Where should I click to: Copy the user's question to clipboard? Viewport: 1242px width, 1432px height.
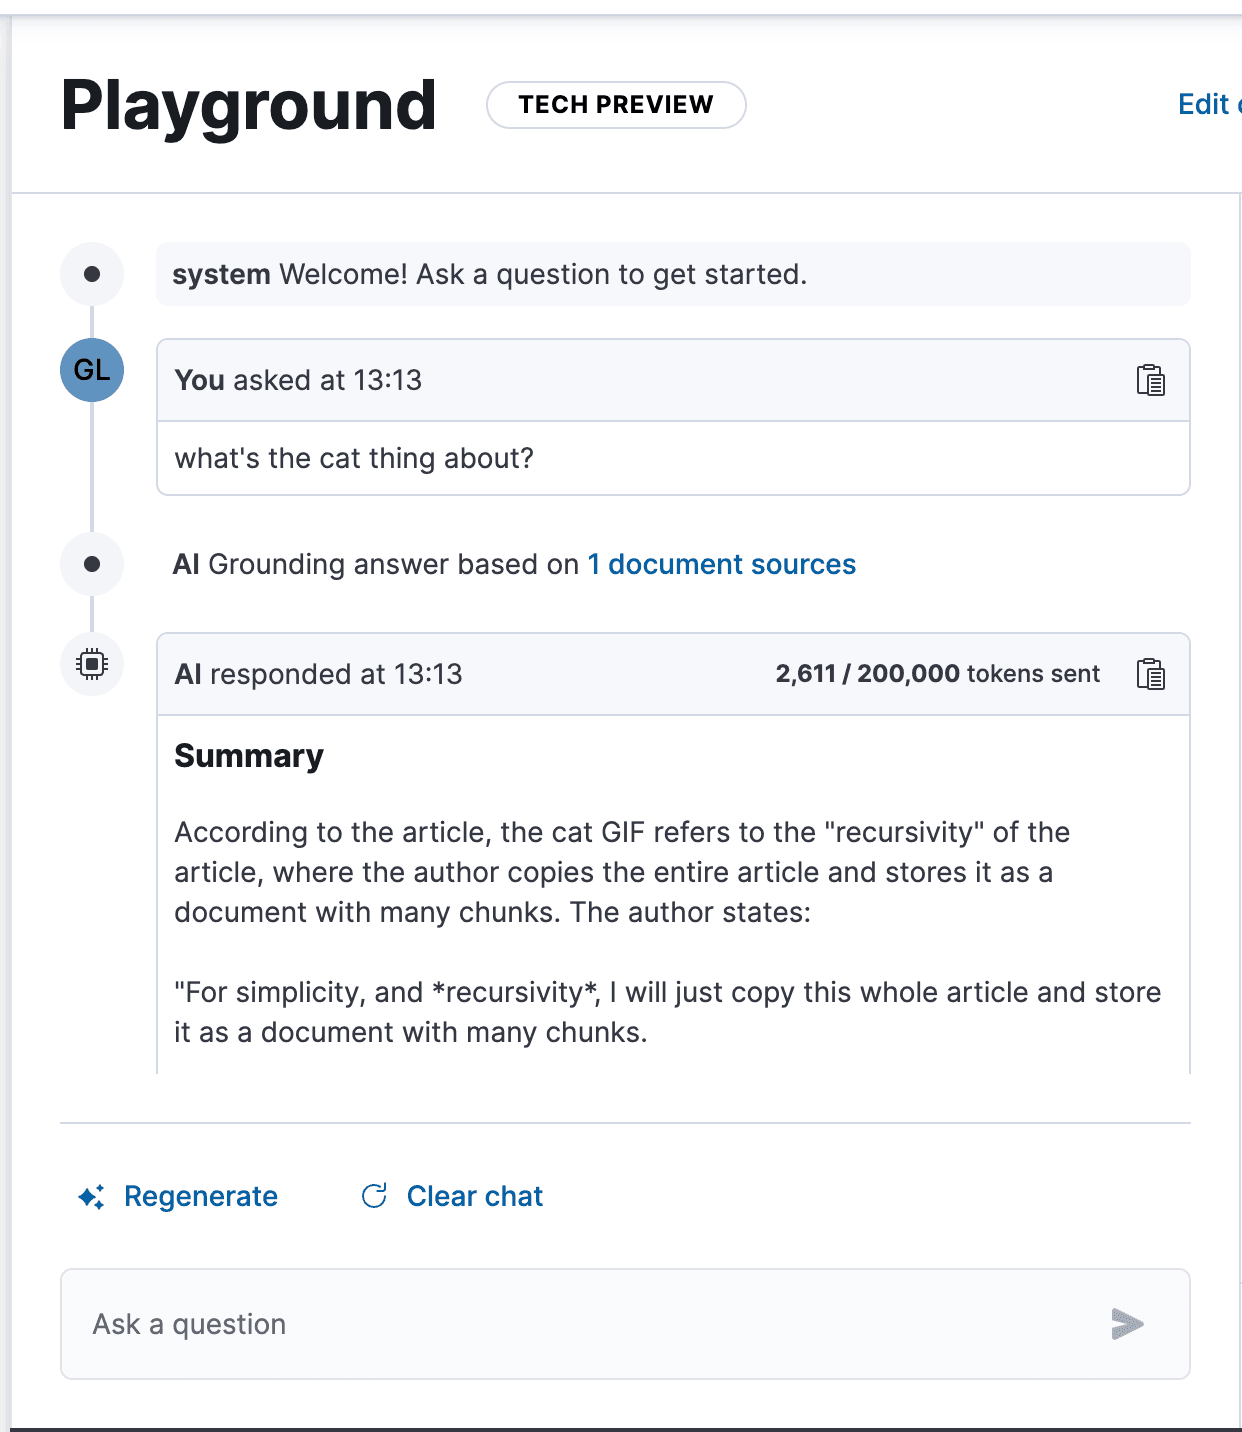pyautogui.click(x=1152, y=380)
